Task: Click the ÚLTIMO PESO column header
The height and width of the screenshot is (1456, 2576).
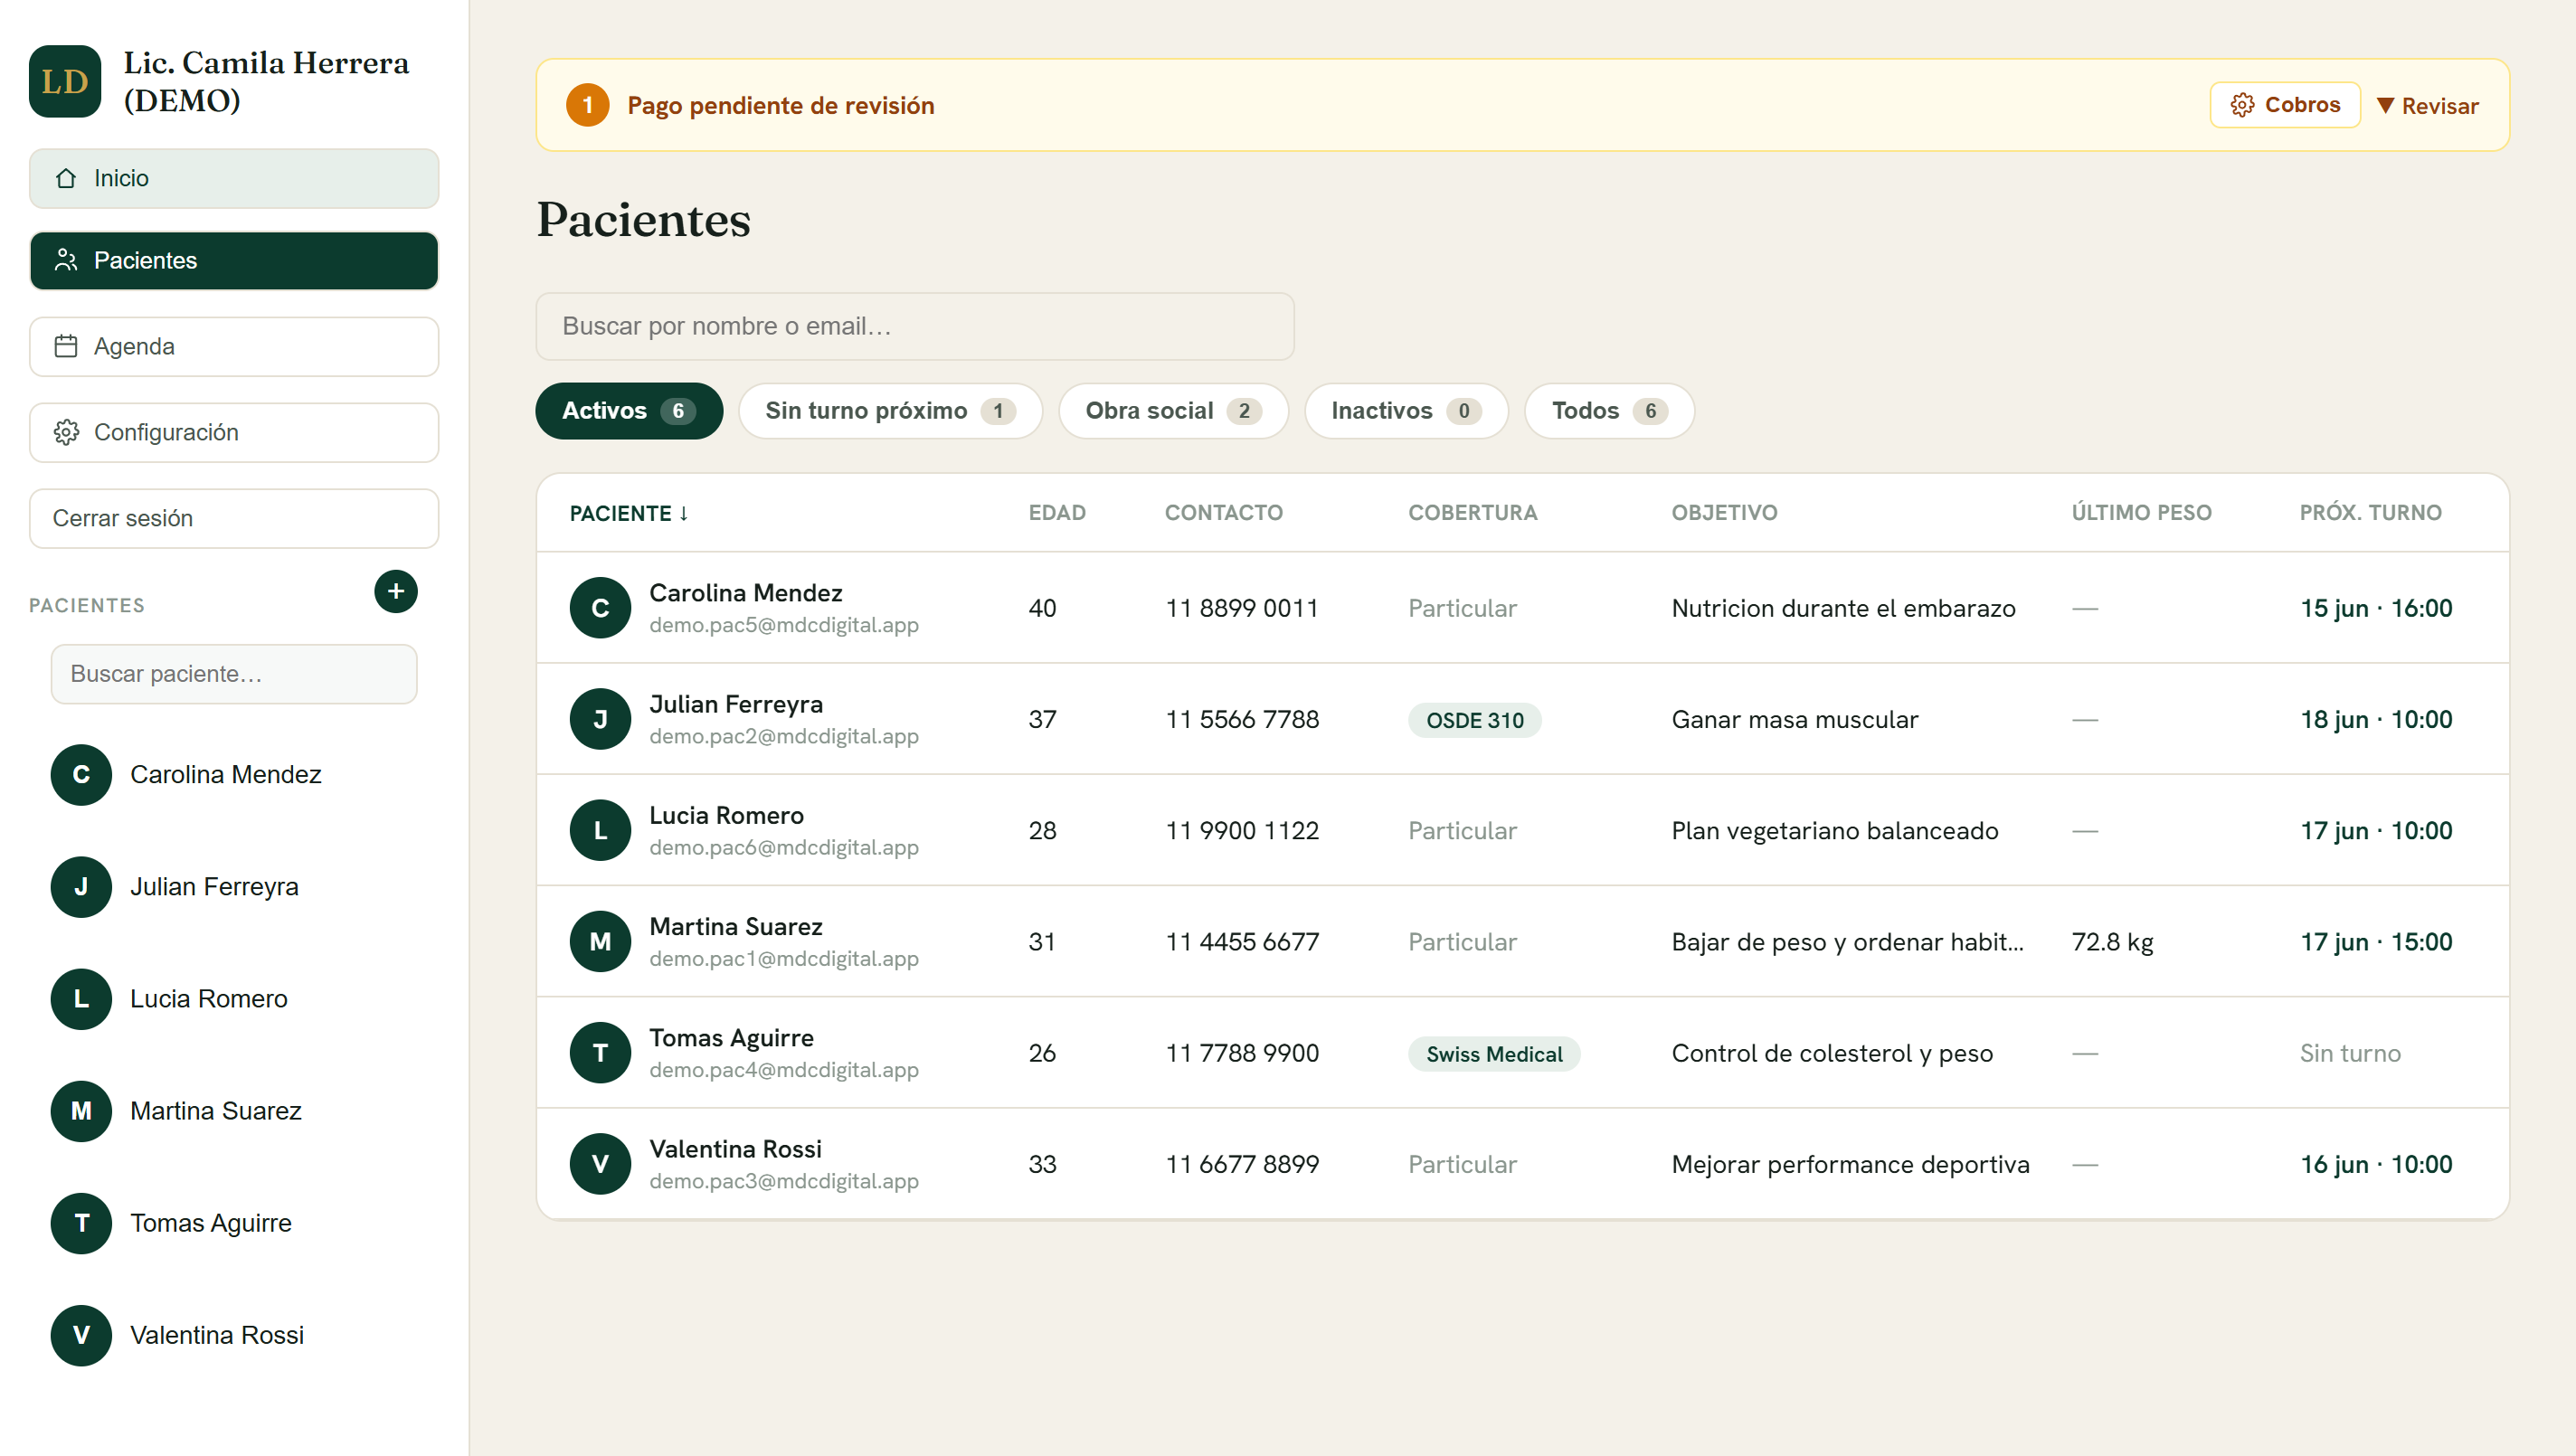Action: pos(2141,512)
